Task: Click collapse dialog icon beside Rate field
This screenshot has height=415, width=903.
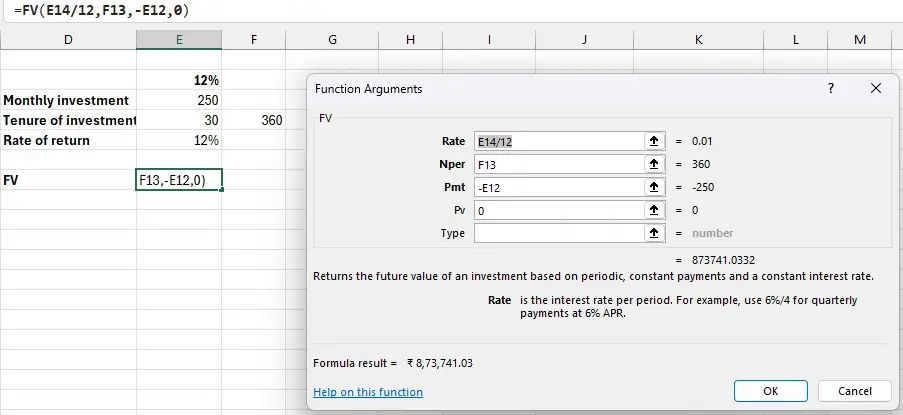Action: (654, 142)
